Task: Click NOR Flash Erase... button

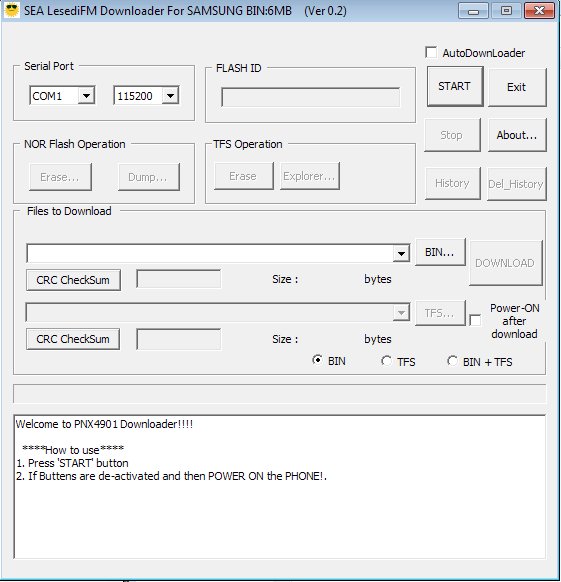Action: point(60,177)
